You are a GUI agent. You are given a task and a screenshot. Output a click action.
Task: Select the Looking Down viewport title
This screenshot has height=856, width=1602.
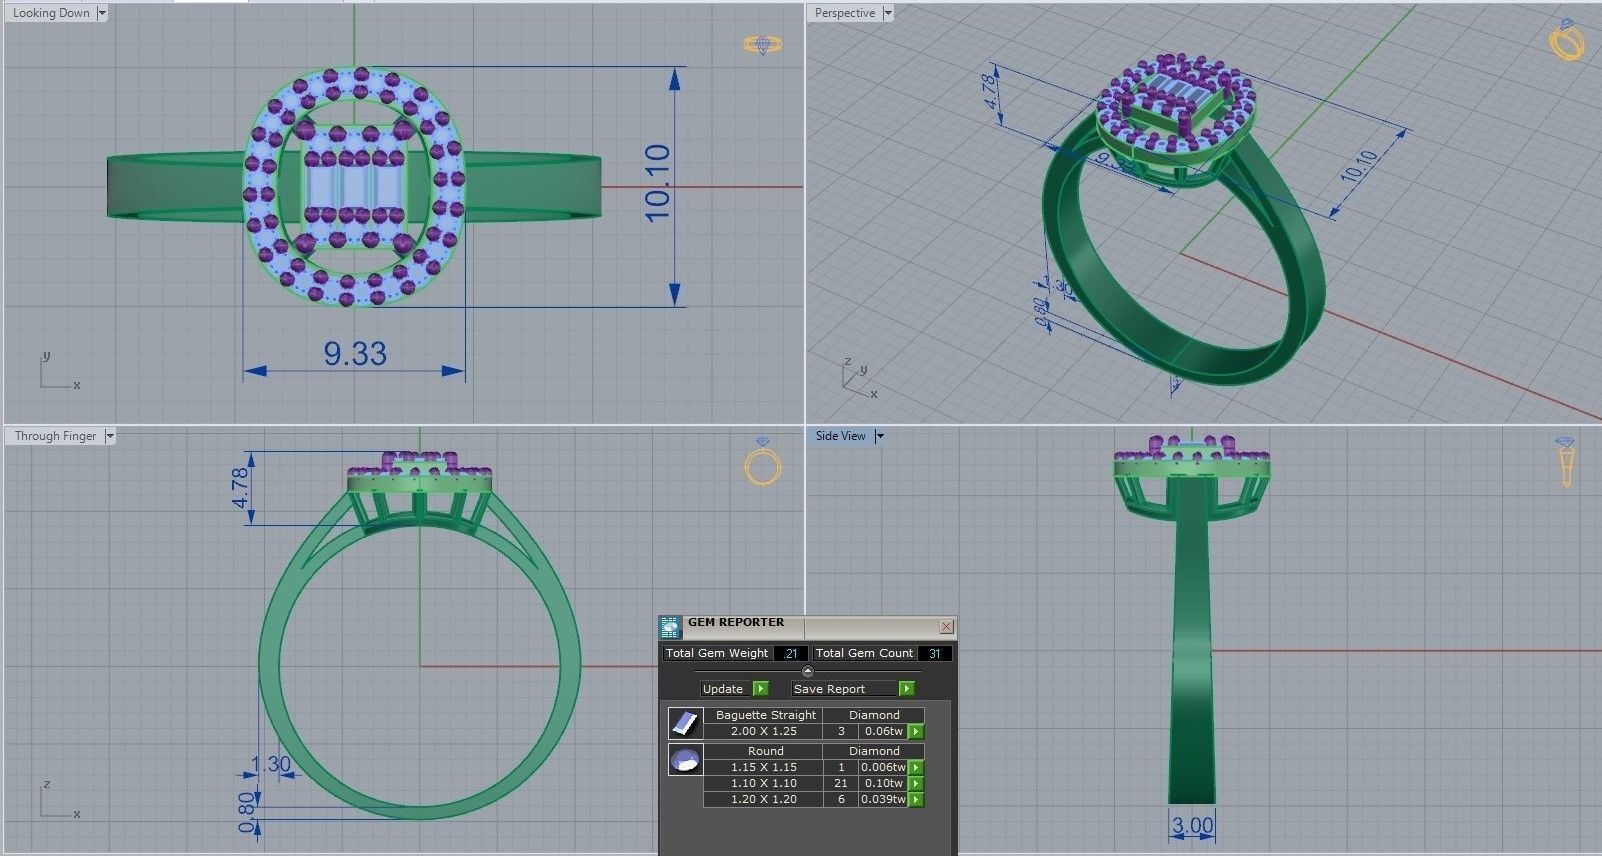(x=51, y=13)
